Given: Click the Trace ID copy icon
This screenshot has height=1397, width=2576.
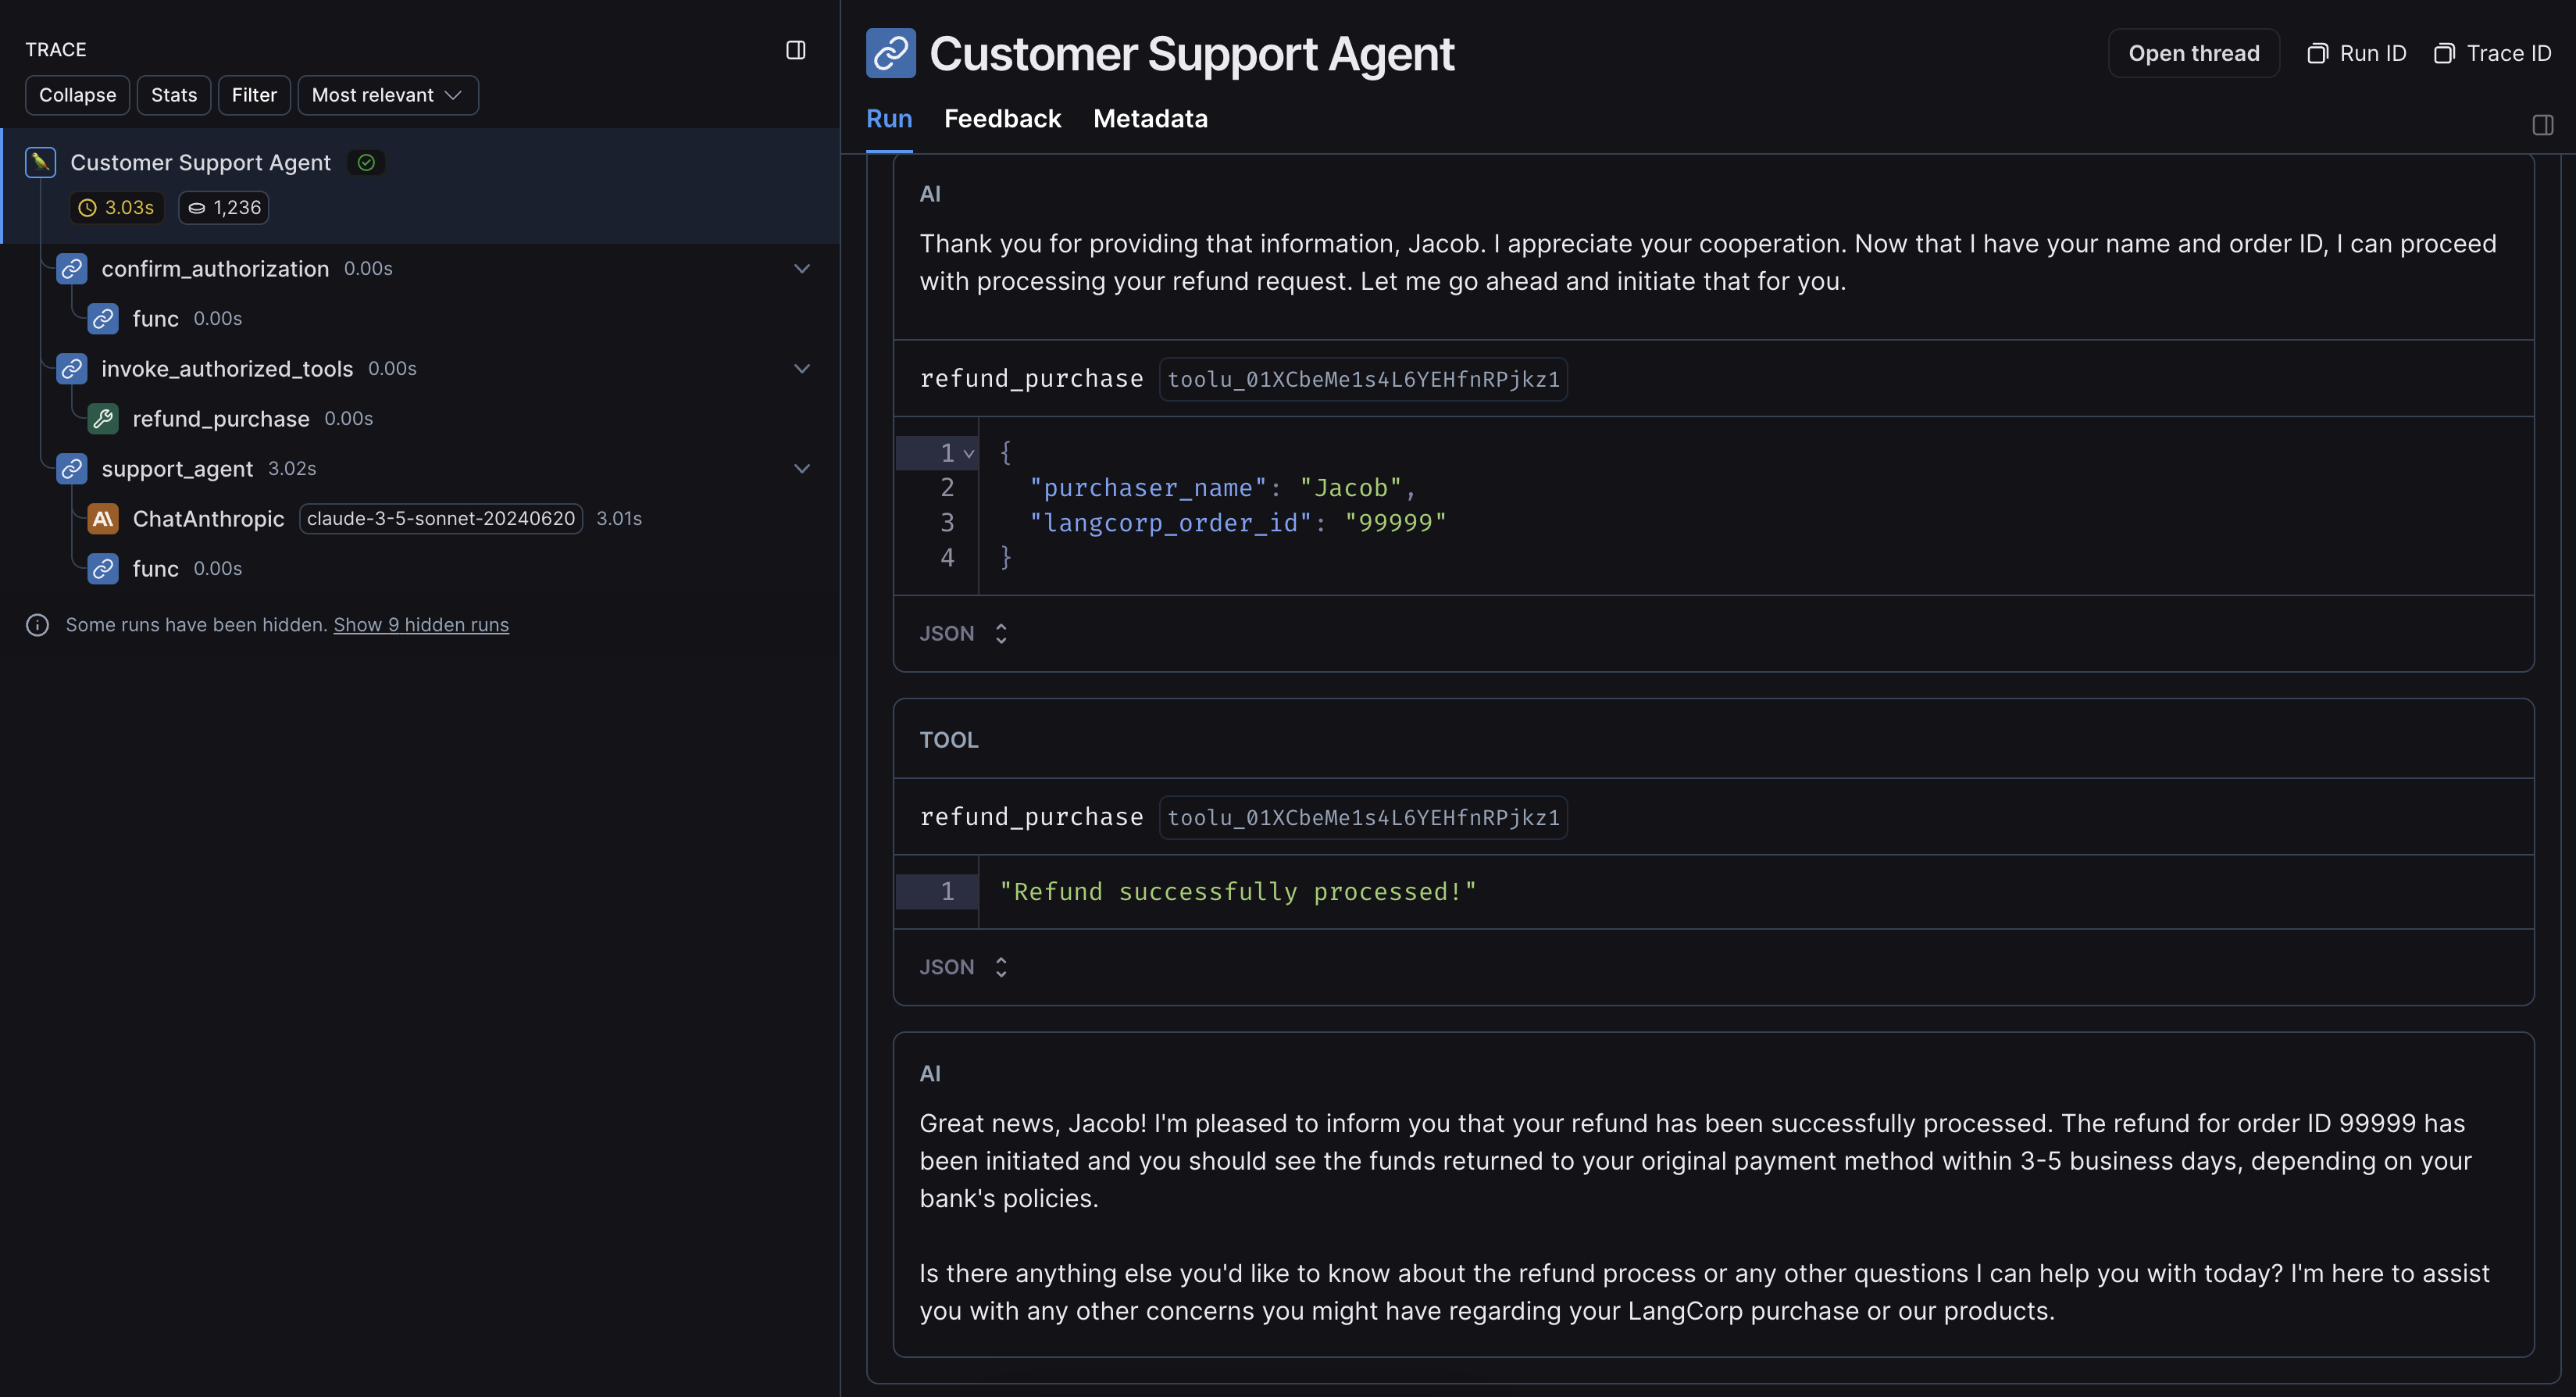Looking at the screenshot, I should pos(2444,54).
